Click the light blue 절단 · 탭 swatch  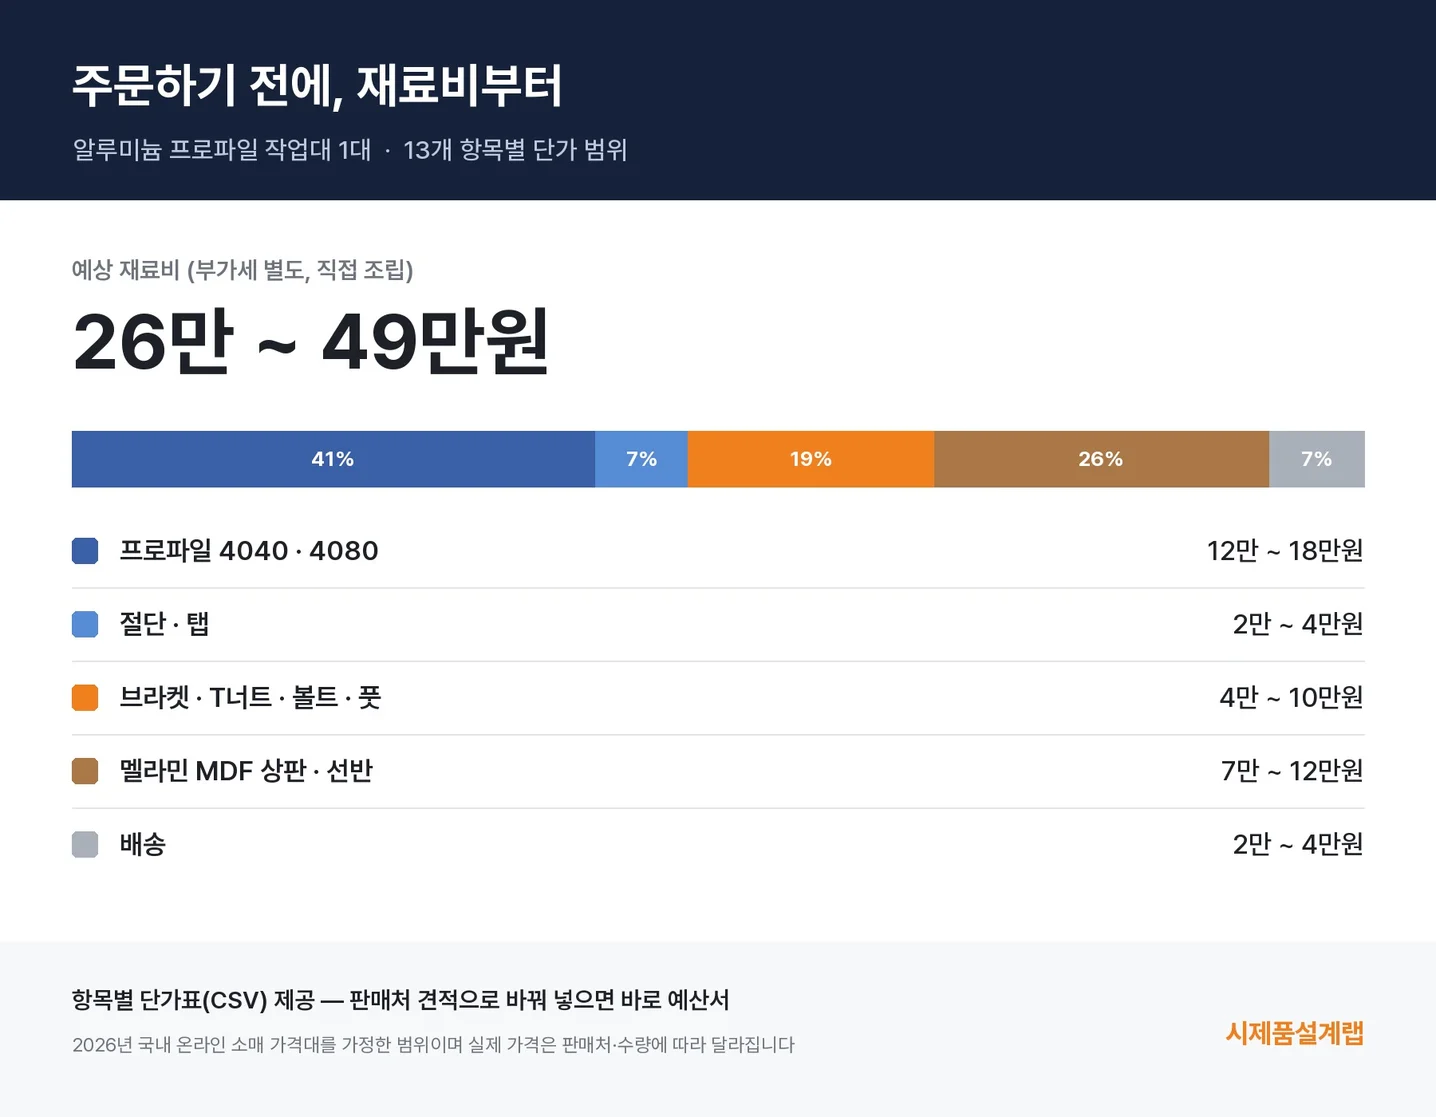point(85,624)
